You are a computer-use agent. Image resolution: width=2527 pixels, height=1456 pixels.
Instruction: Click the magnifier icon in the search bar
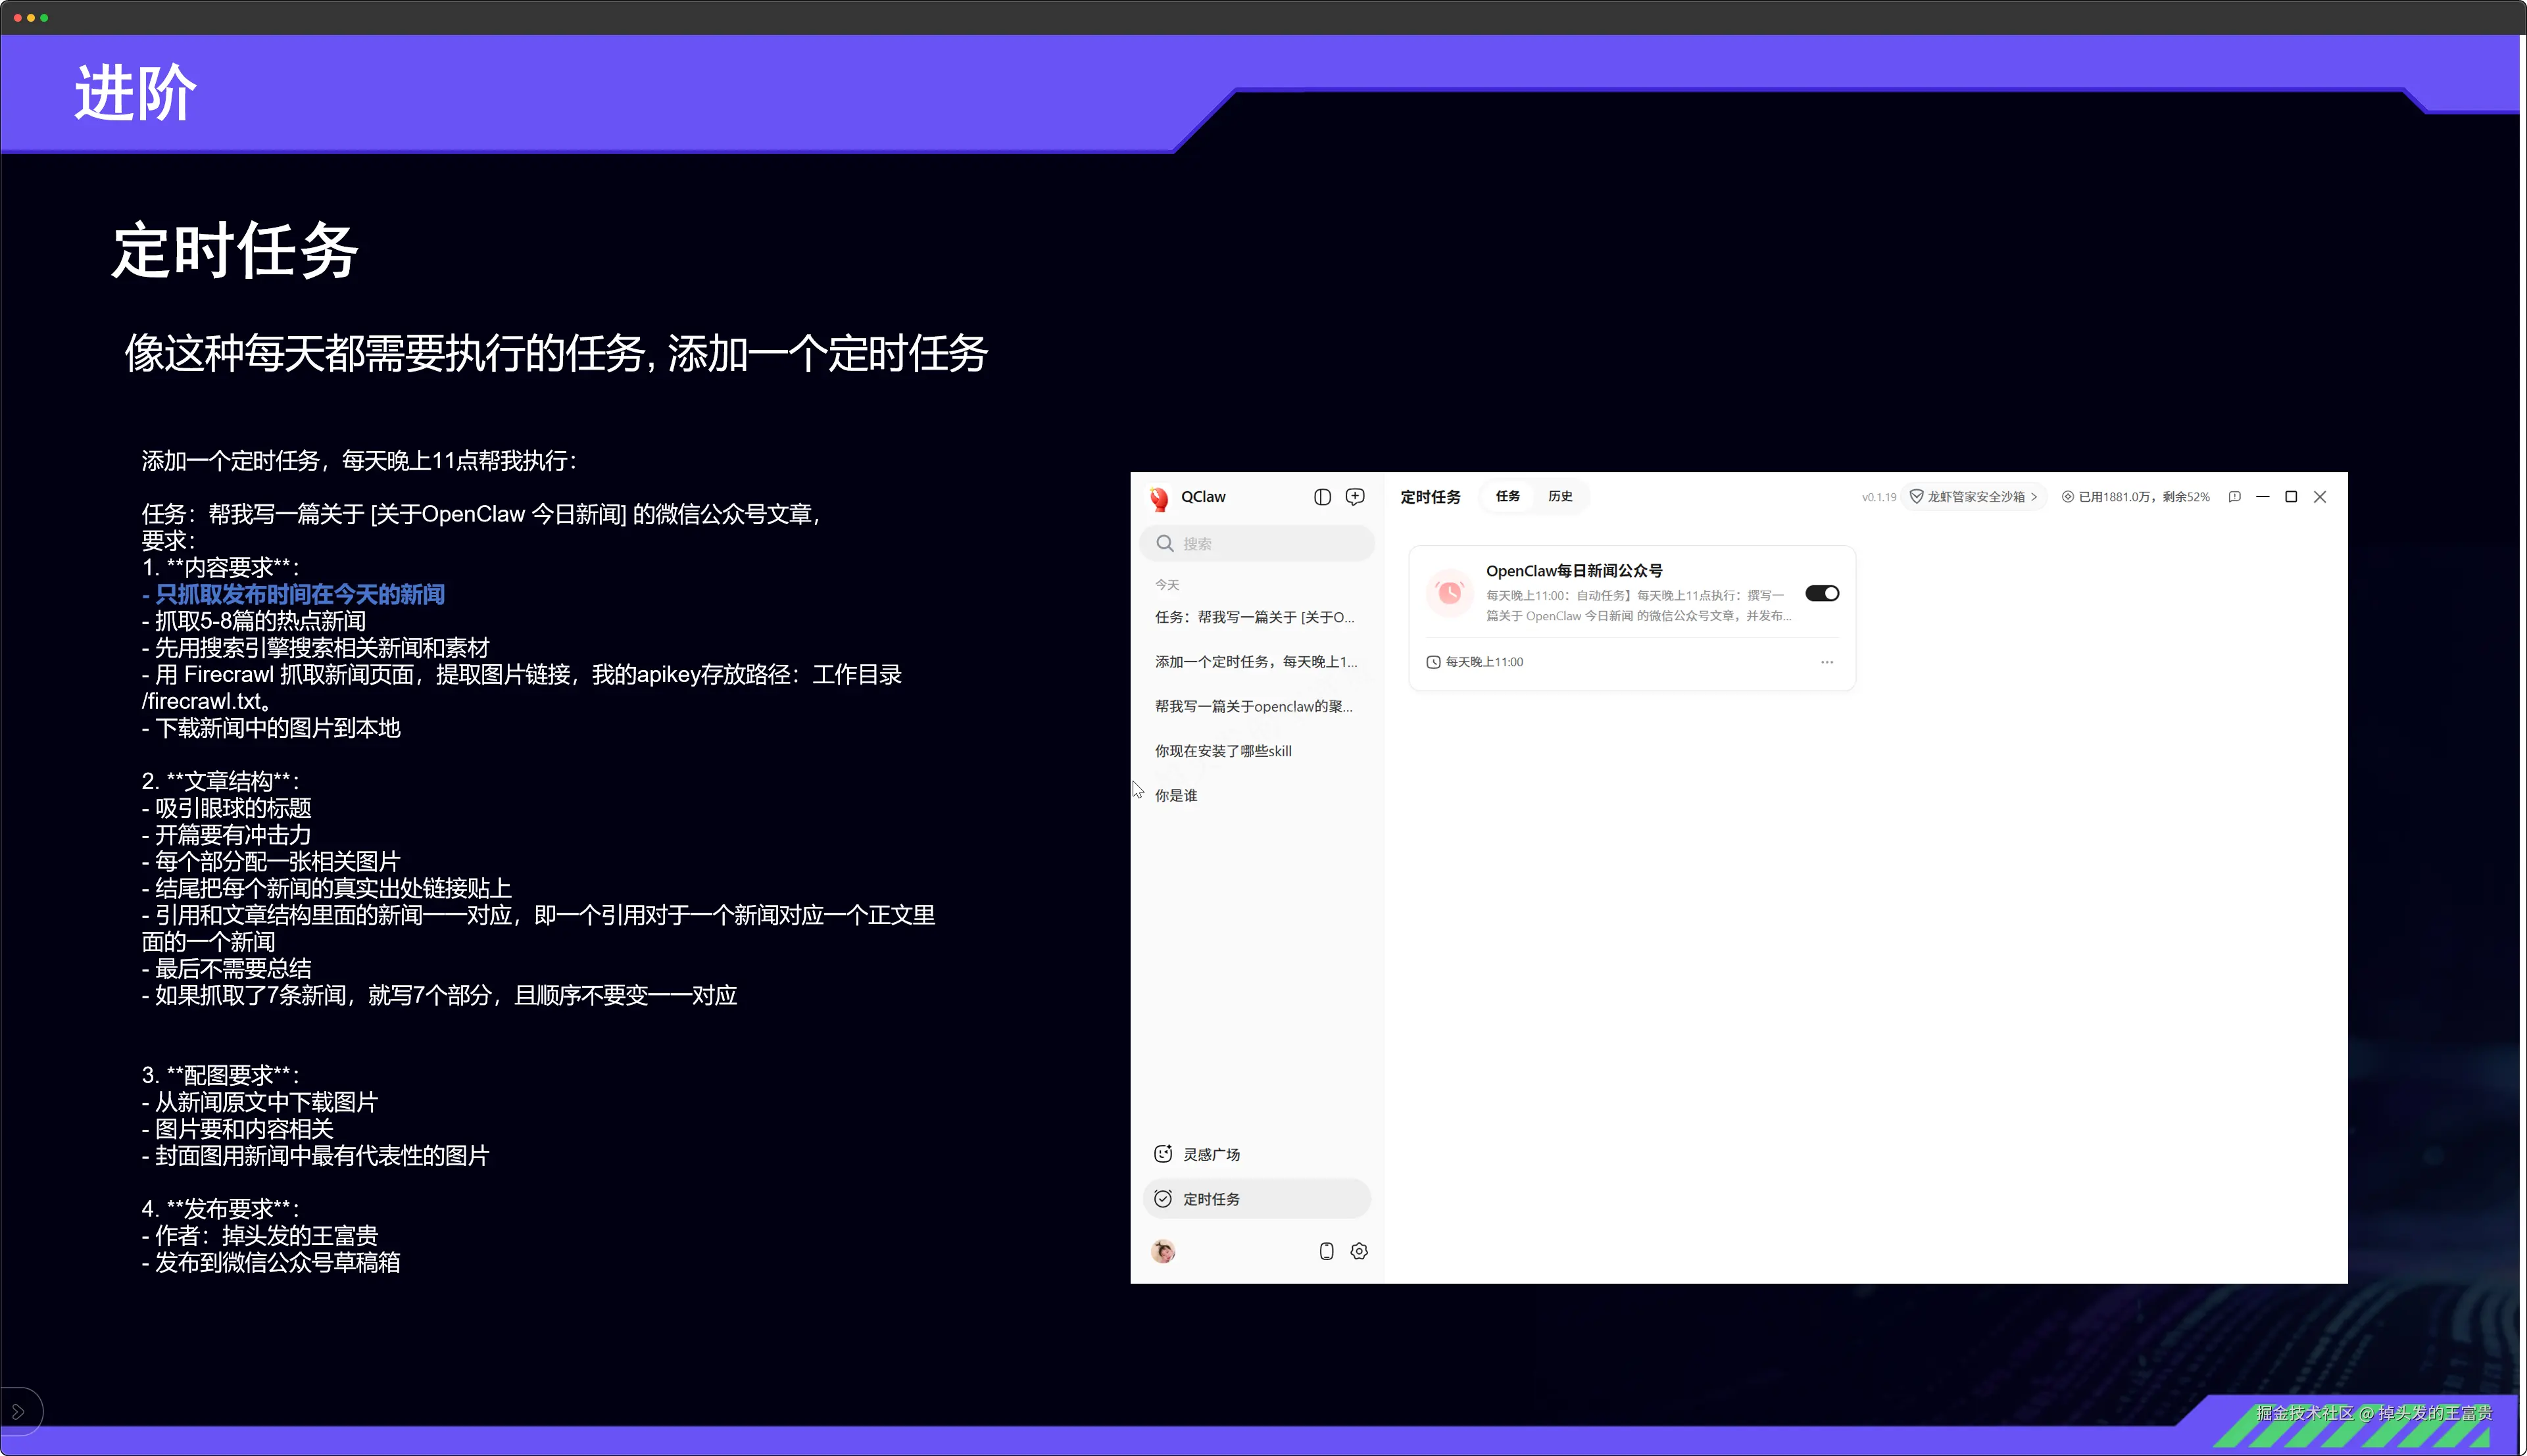pos(1165,543)
